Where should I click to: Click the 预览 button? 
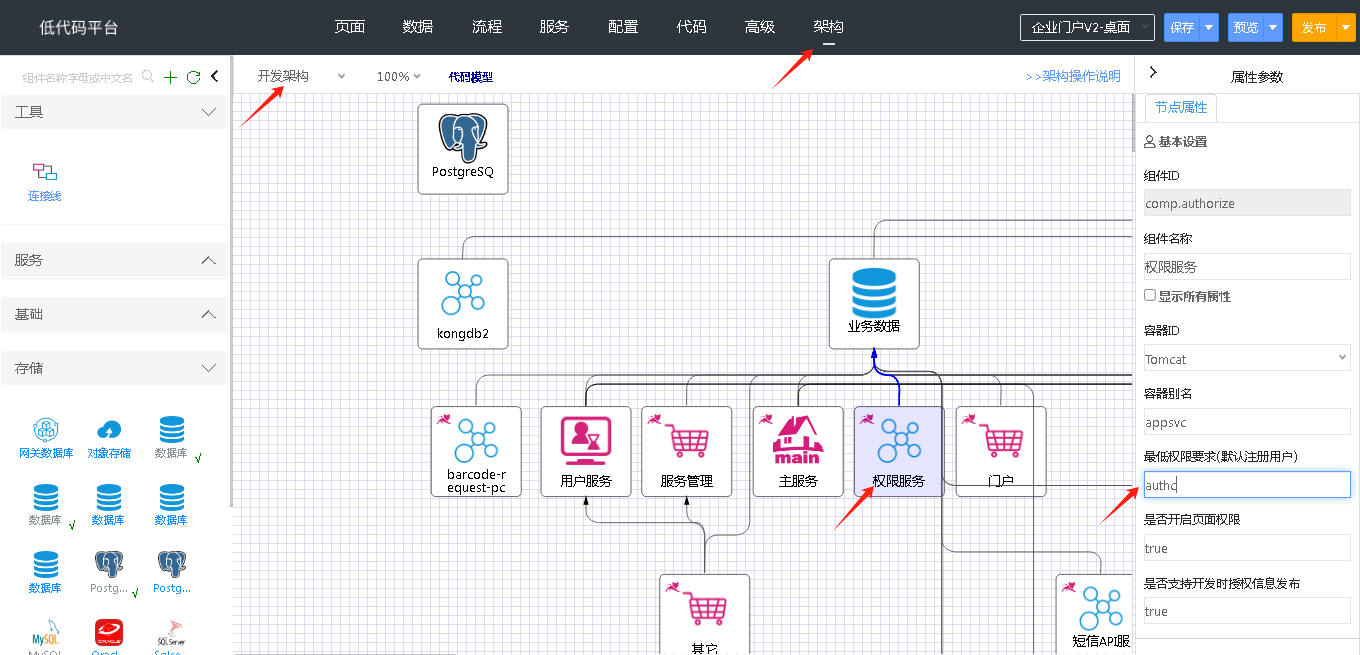pyautogui.click(x=1246, y=27)
